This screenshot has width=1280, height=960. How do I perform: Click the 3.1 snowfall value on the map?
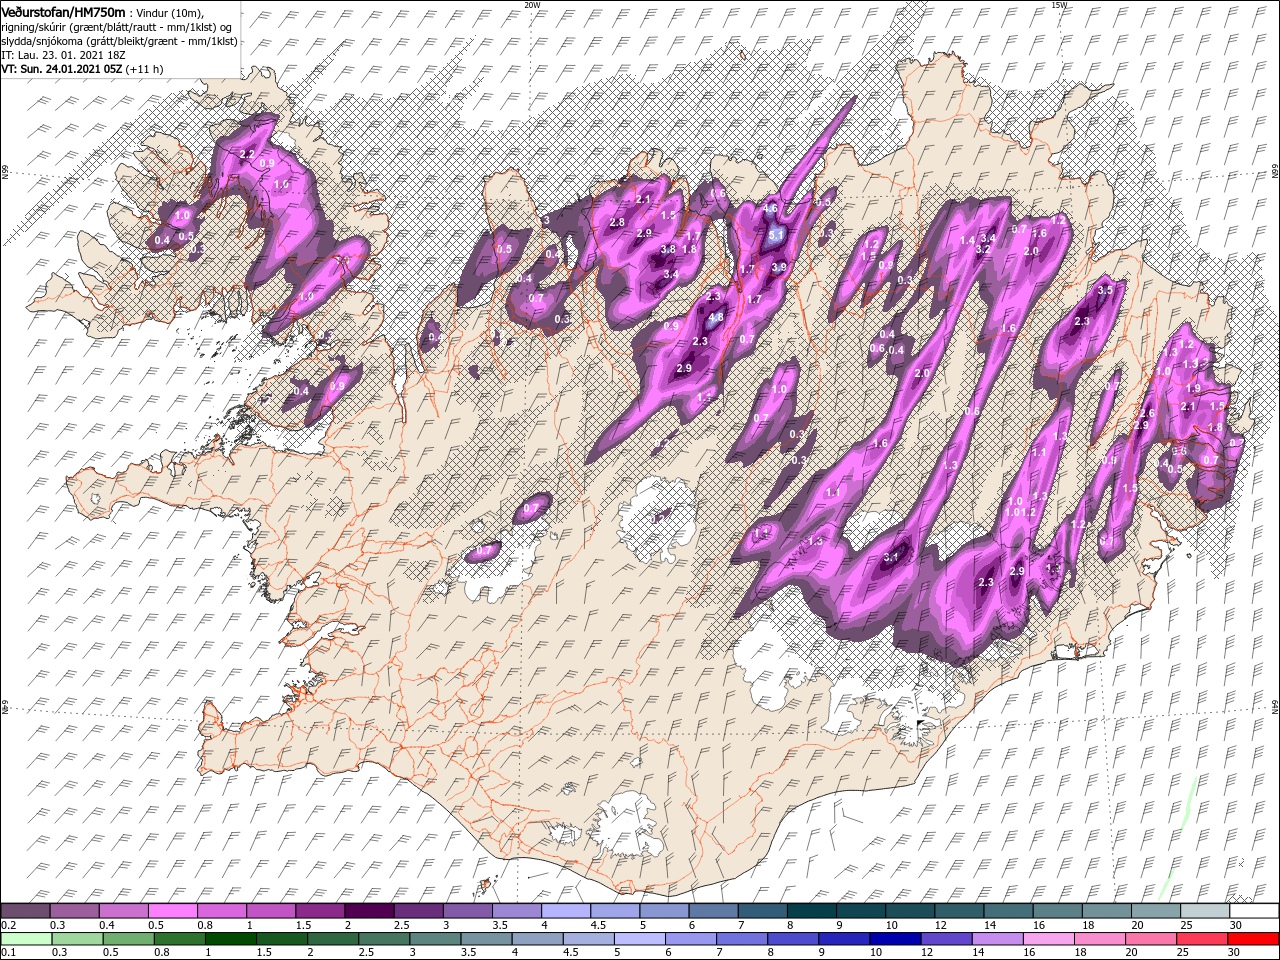pyautogui.click(x=892, y=556)
